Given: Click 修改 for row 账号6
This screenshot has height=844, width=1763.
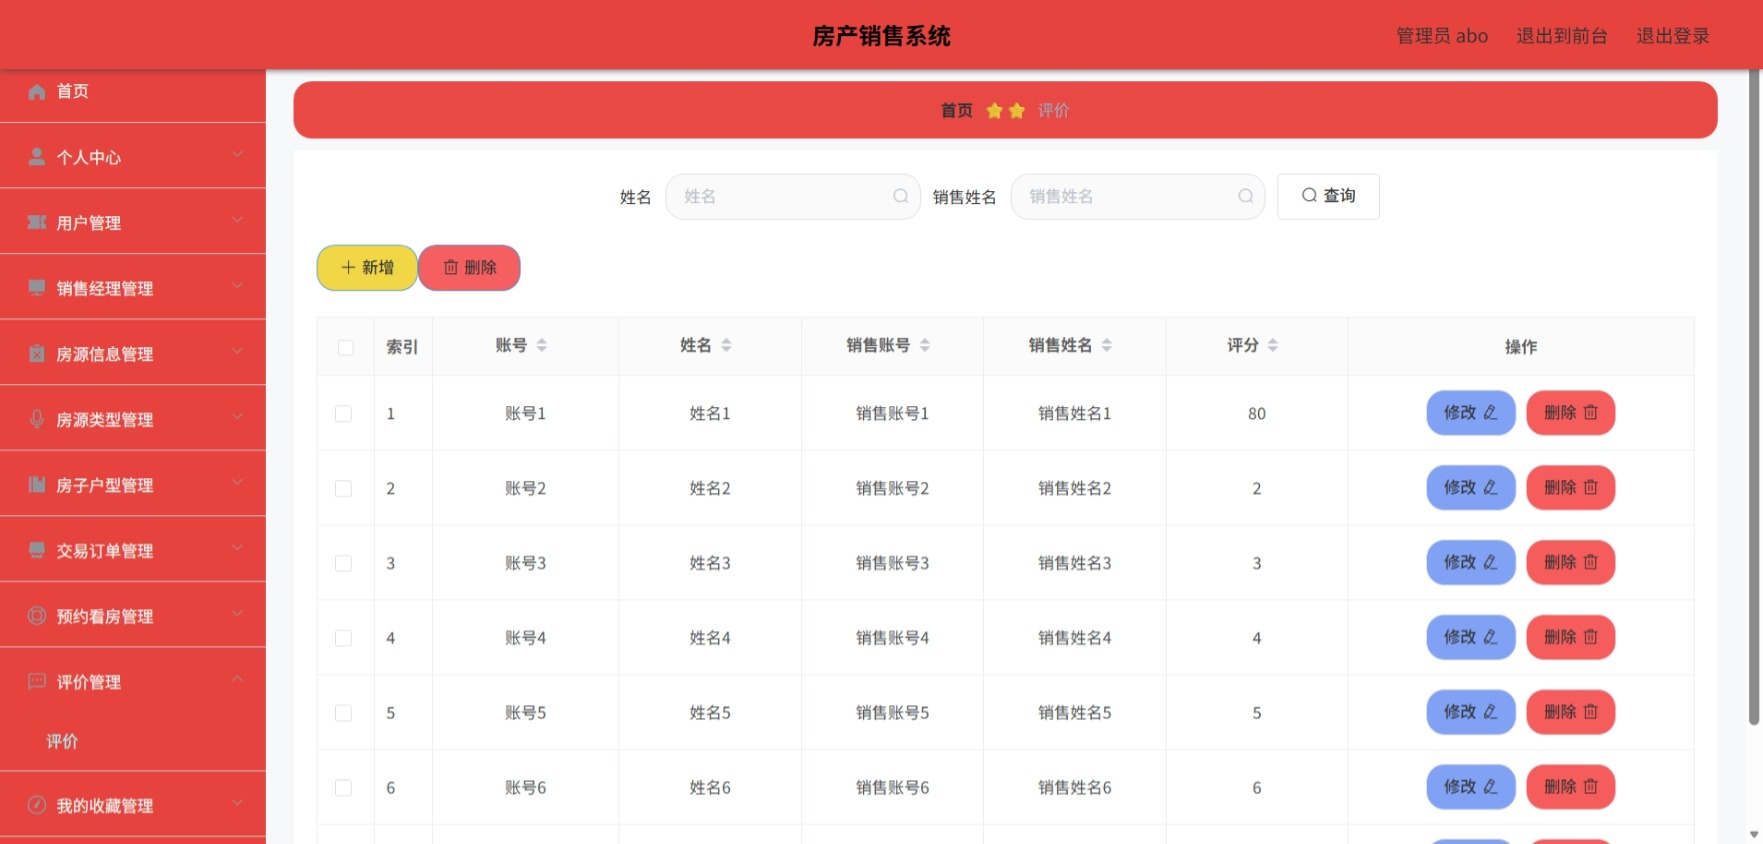Looking at the screenshot, I should [1470, 787].
